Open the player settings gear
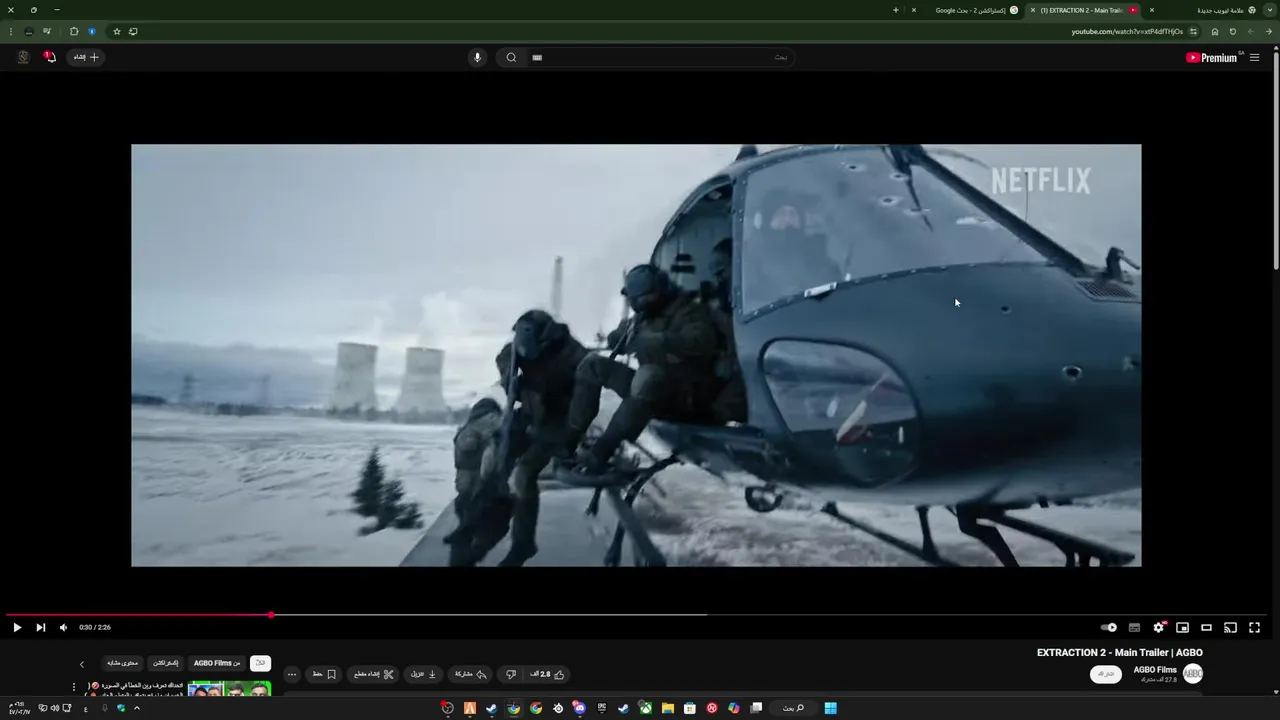 pyautogui.click(x=1158, y=628)
